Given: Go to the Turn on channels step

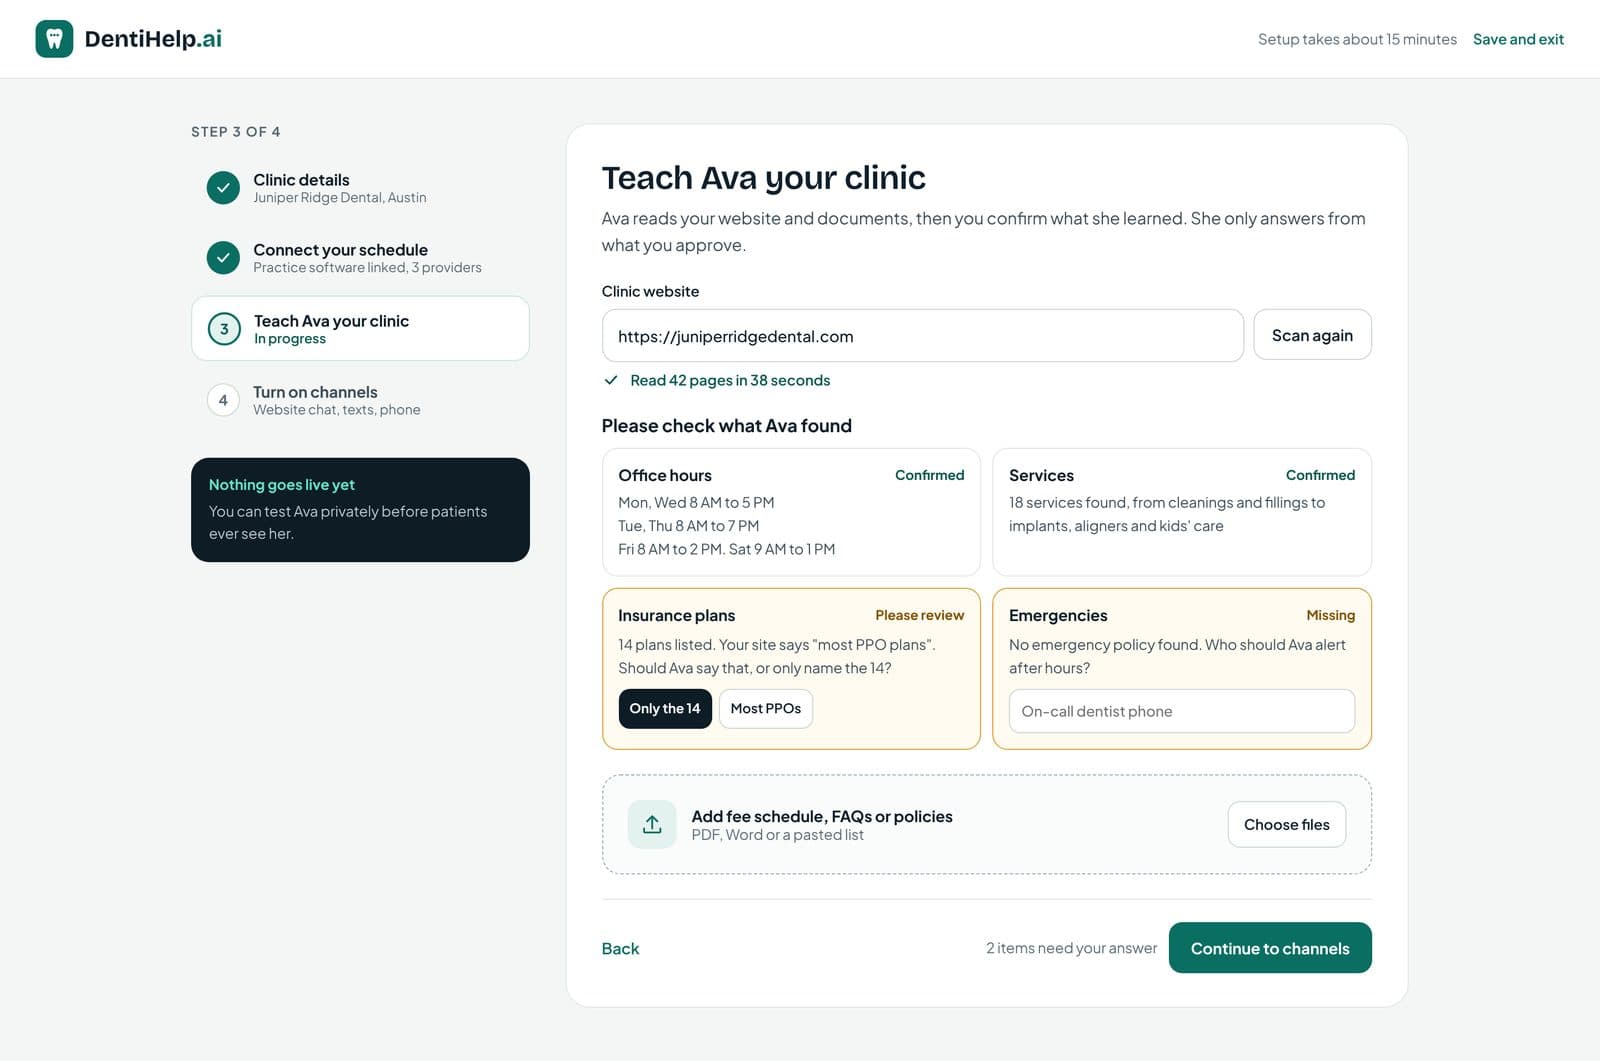Looking at the screenshot, I should click(360, 400).
